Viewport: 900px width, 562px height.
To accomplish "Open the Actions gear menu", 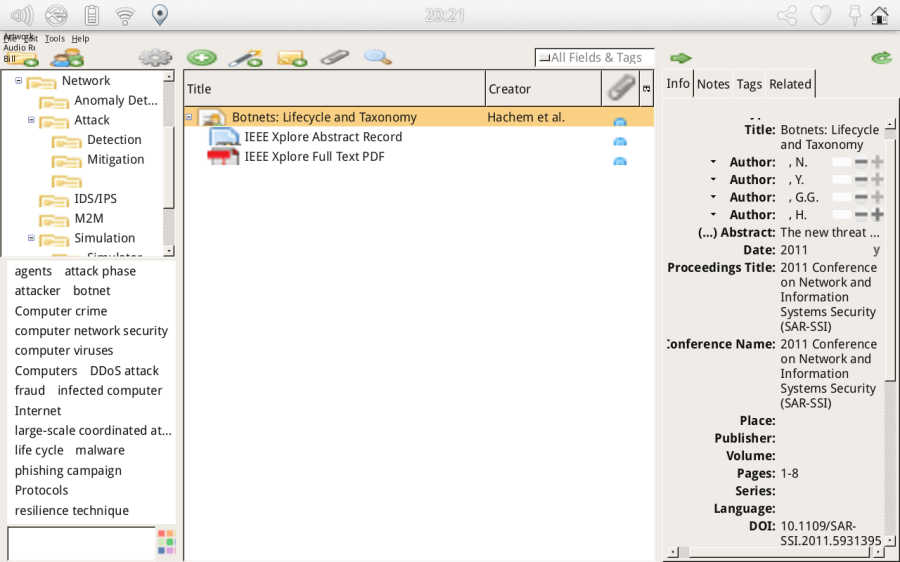I will click(x=155, y=58).
